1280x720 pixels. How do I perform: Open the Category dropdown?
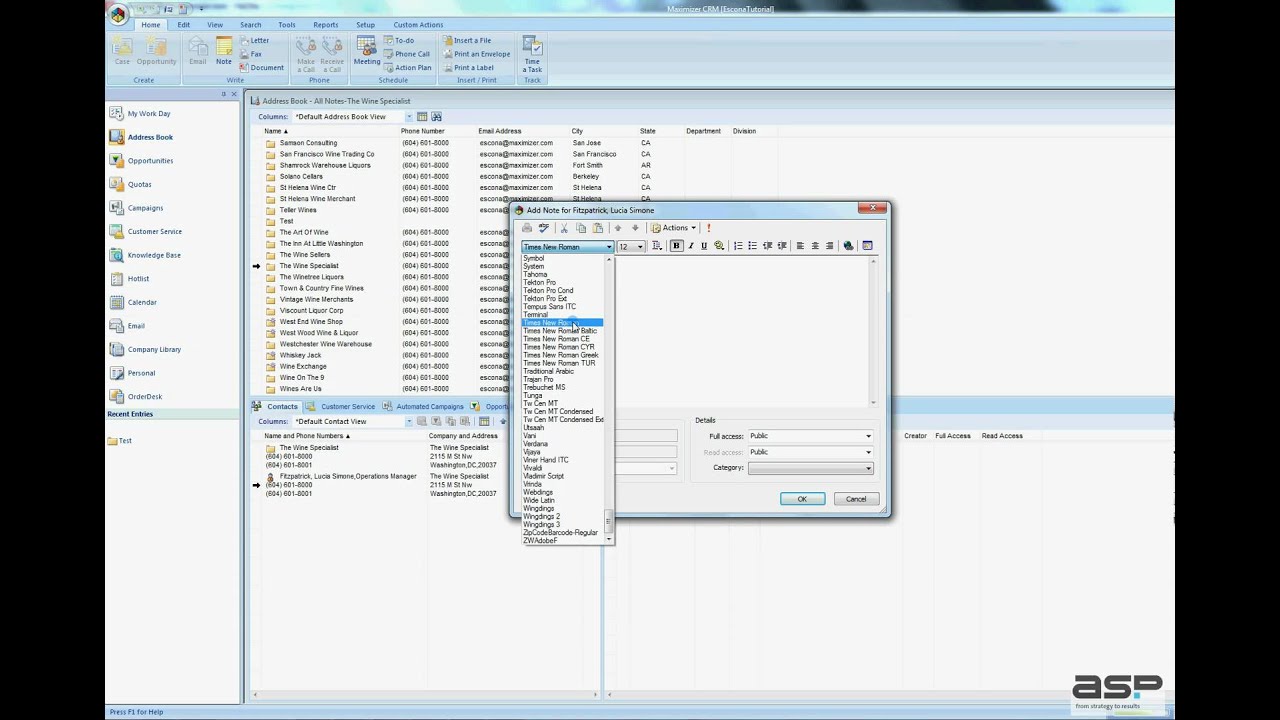(x=810, y=468)
